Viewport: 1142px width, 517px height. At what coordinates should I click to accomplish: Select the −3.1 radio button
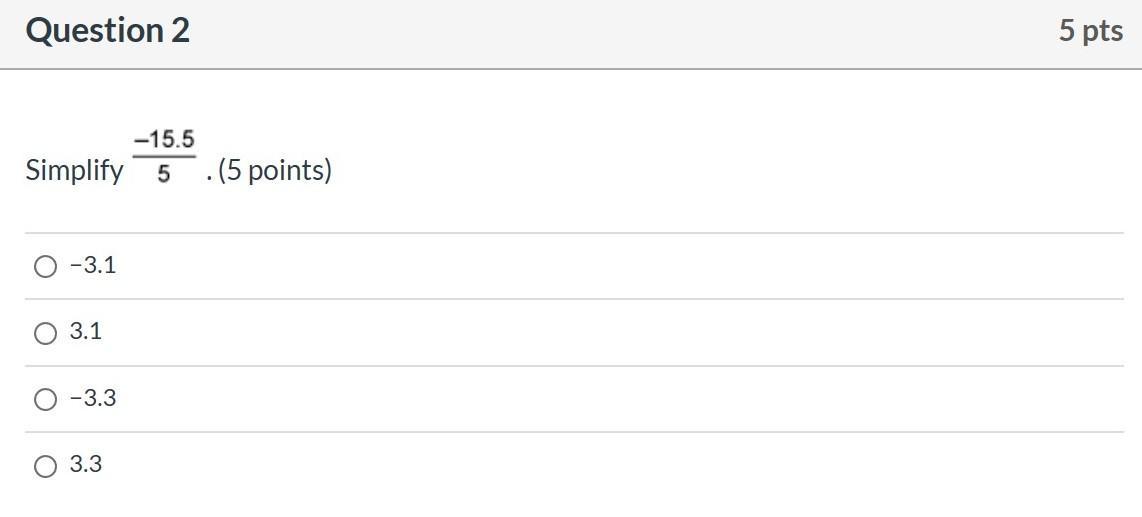pos(45,266)
